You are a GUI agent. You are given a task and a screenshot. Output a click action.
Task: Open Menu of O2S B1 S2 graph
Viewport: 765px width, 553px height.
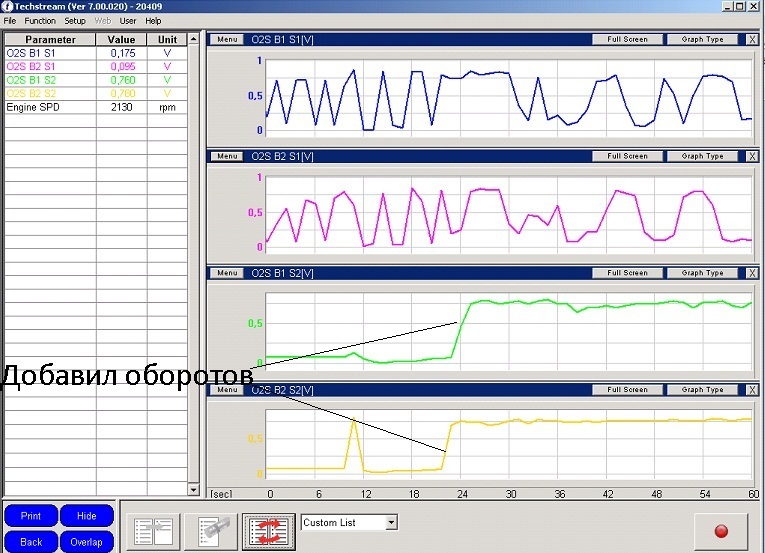coord(226,273)
